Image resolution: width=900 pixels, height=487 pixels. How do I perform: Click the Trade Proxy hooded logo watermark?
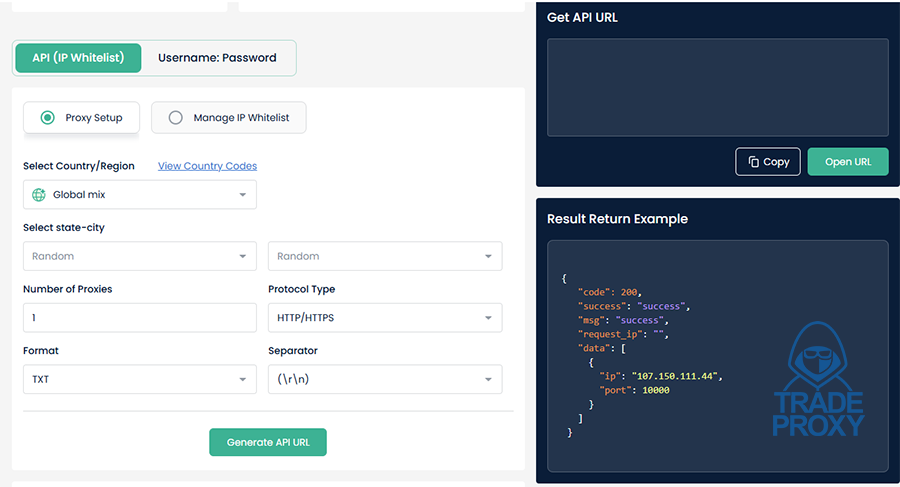point(817,378)
